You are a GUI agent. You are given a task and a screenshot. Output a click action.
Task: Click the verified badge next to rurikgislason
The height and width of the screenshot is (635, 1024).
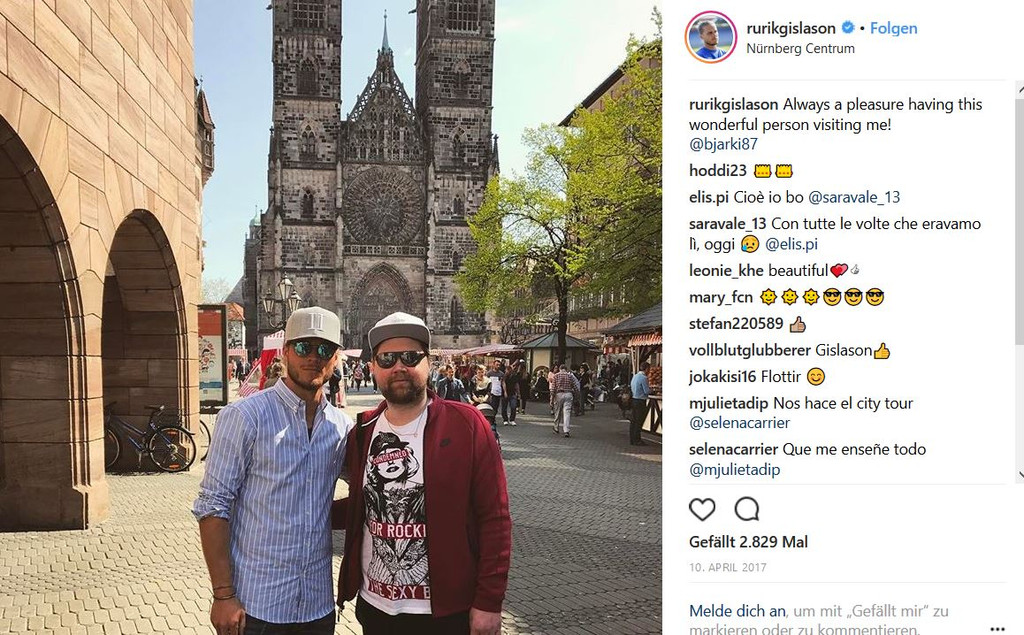pos(848,27)
